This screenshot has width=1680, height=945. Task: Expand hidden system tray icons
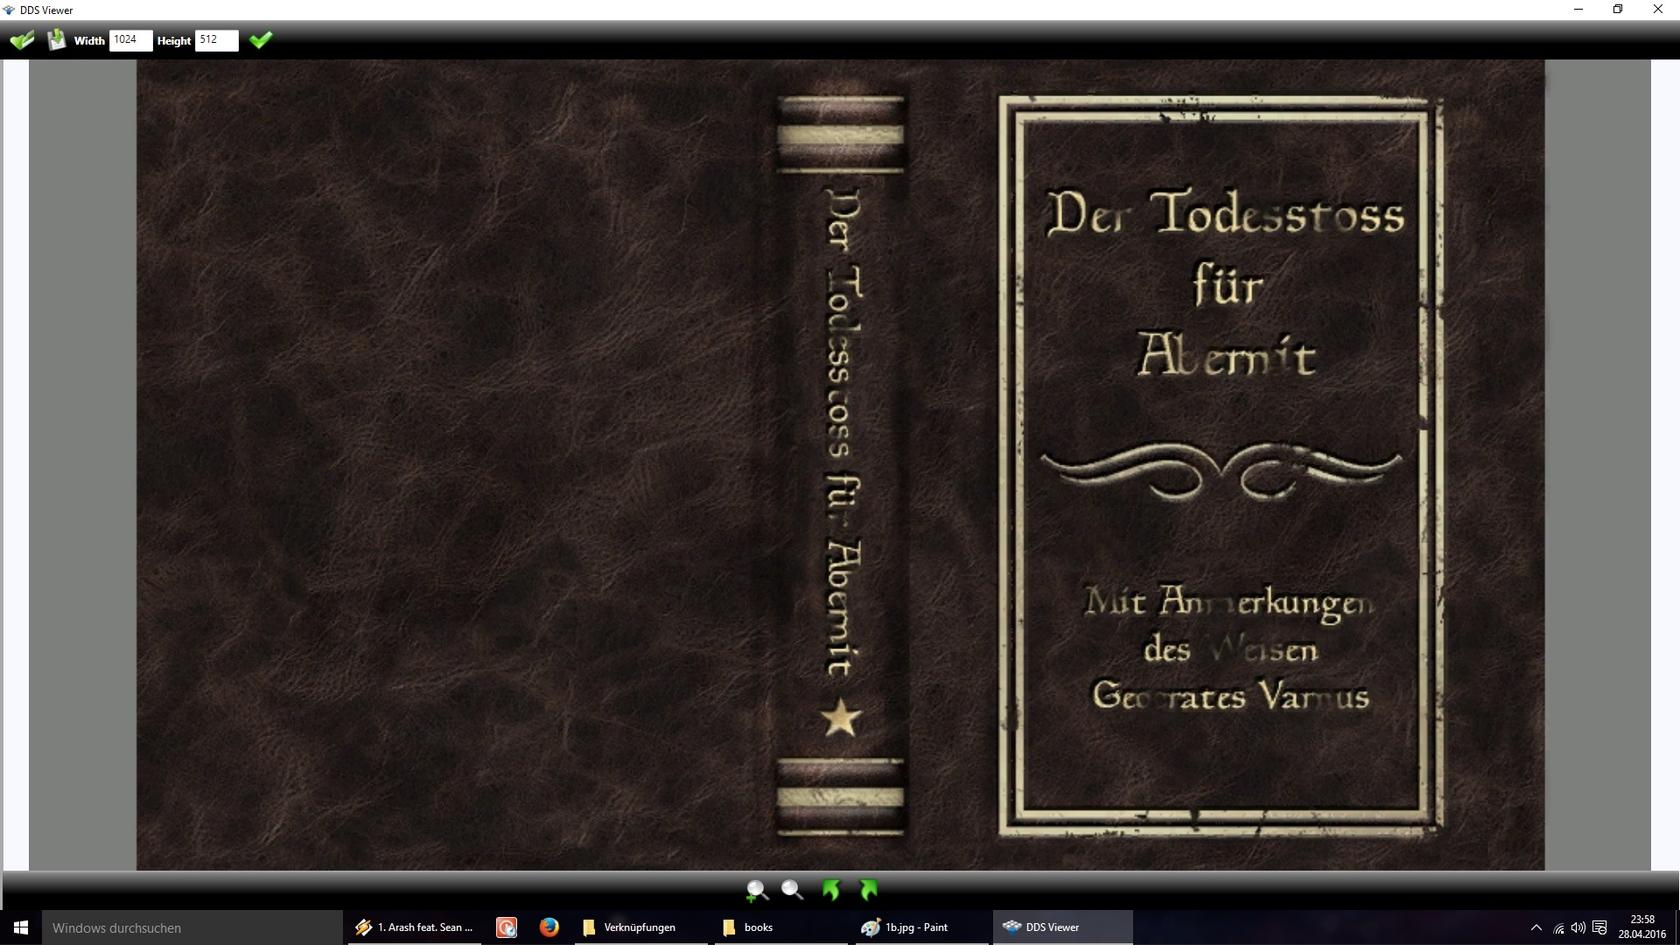click(x=1536, y=928)
